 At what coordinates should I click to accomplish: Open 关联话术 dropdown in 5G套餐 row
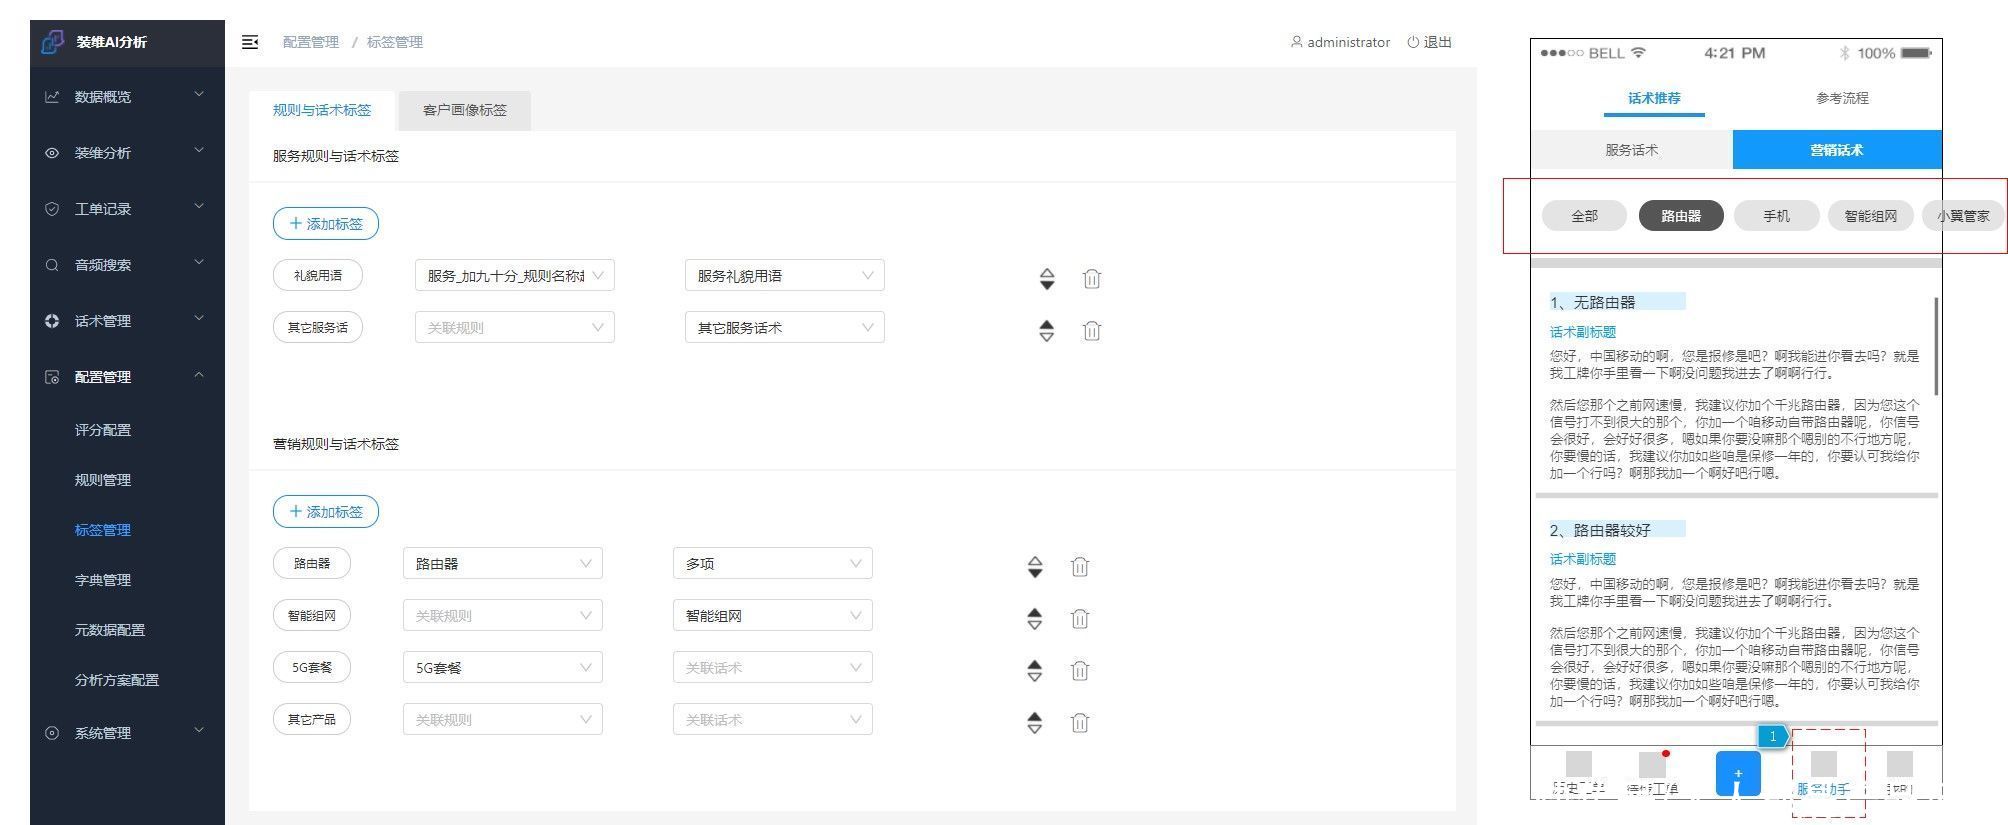773,668
